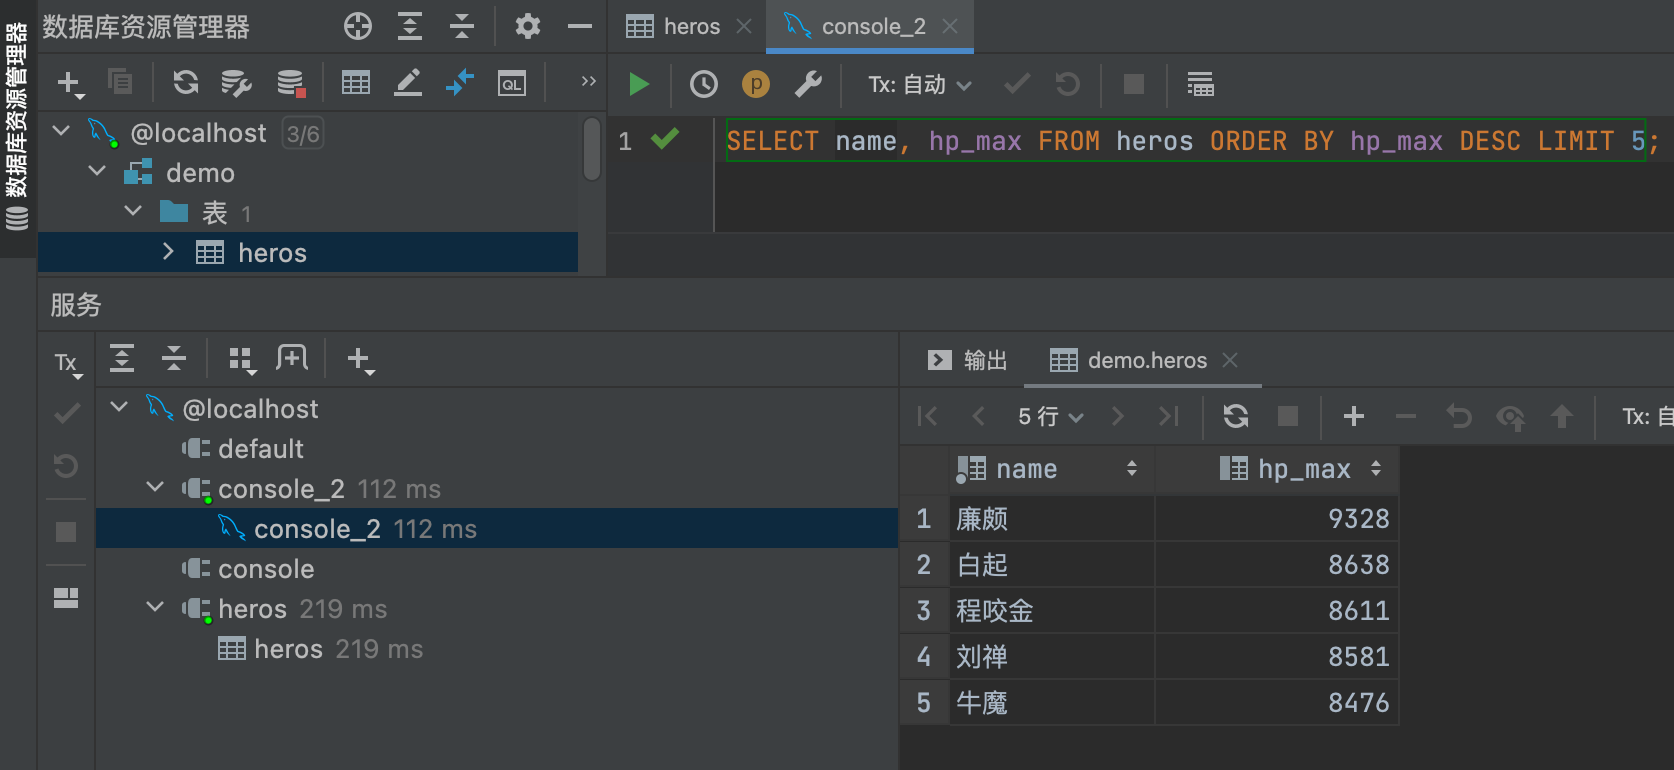1674x770 pixels.
Task: Show more explorer toolbar items via double chevron
Action: click(x=589, y=82)
